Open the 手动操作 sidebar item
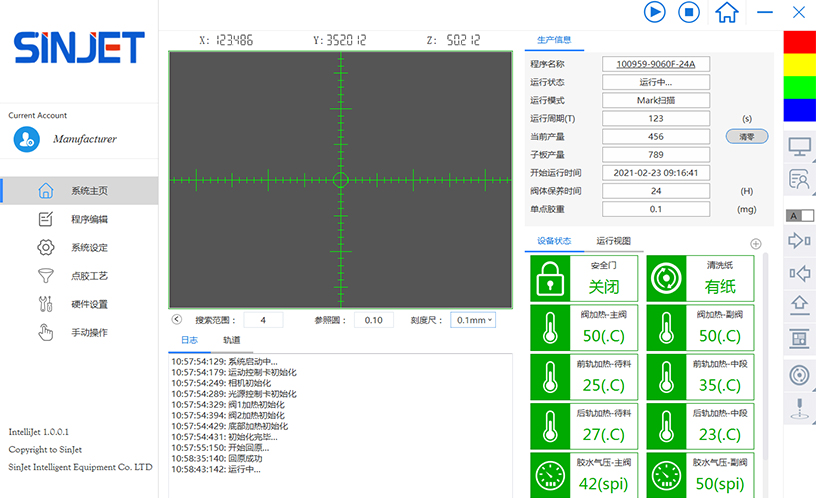Screen dimensions: 816x498 pos(79,333)
